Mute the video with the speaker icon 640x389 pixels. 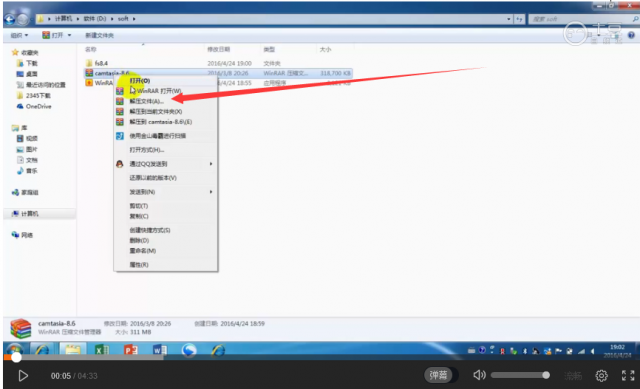pos(479,375)
